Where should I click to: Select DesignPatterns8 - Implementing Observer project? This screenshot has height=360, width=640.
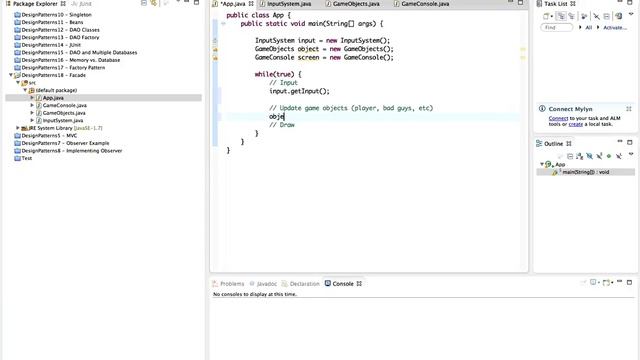point(72,151)
